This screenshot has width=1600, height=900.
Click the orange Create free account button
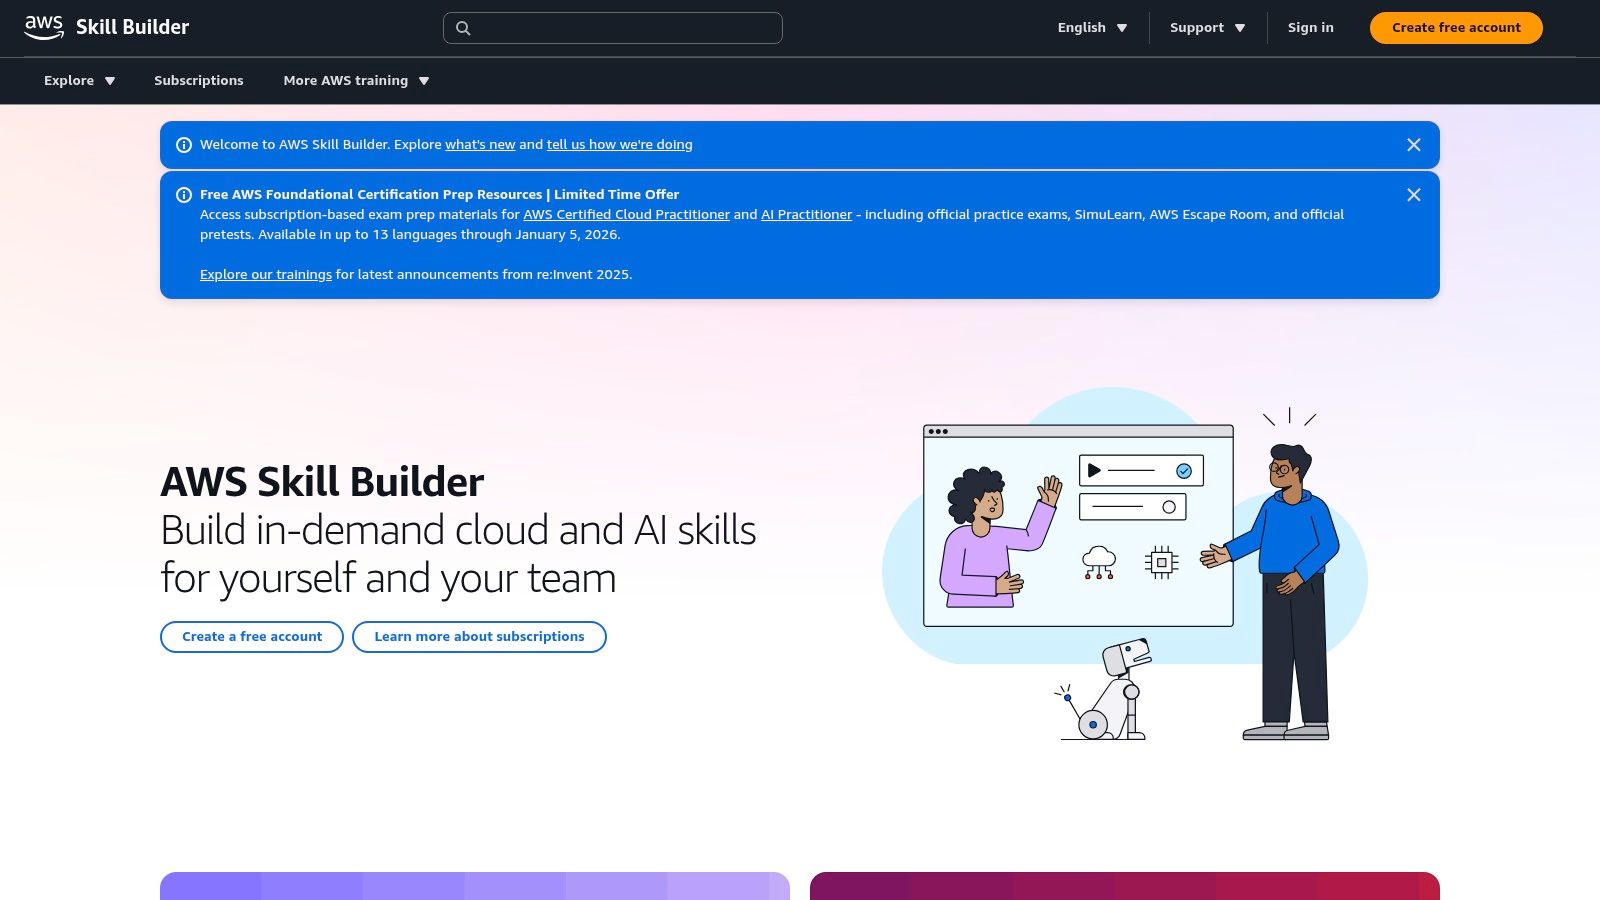[1455, 28]
